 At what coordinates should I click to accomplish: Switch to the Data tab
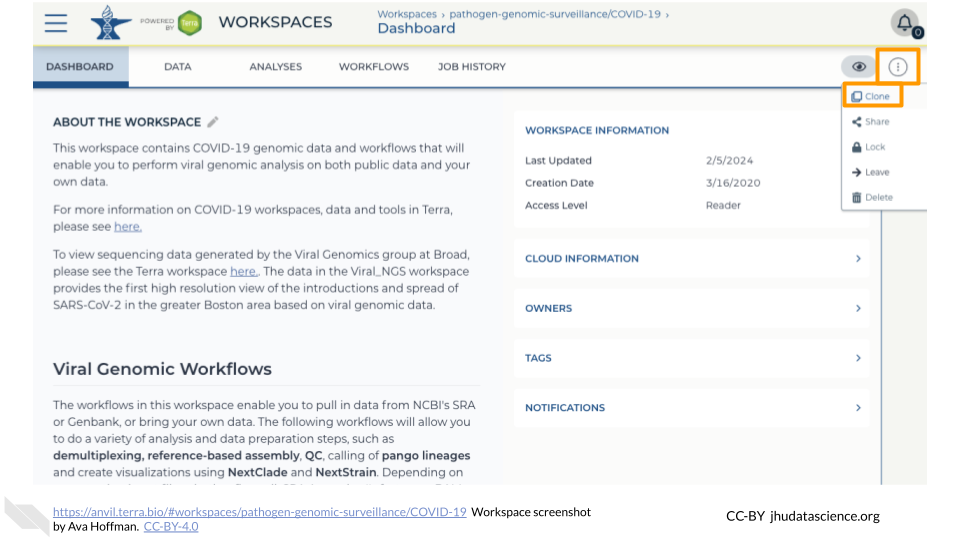(x=177, y=67)
